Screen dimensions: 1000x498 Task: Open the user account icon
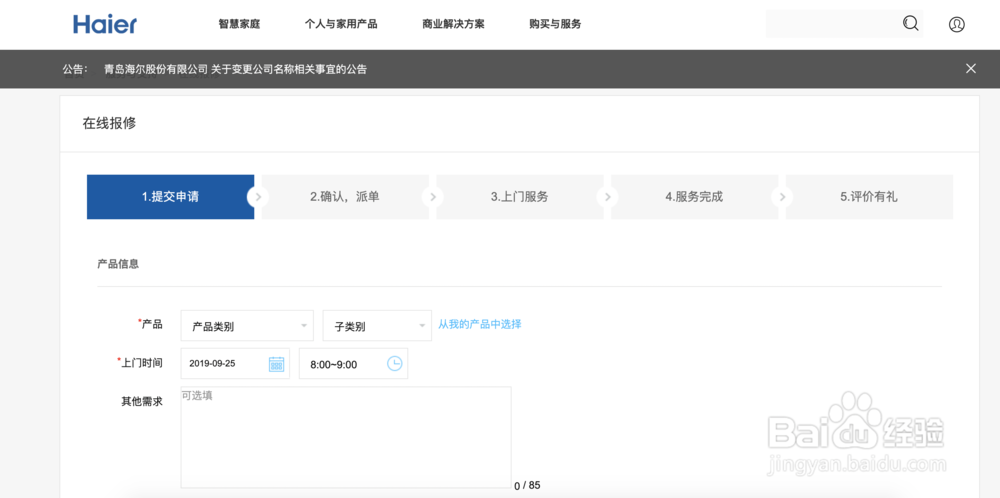coord(957,24)
